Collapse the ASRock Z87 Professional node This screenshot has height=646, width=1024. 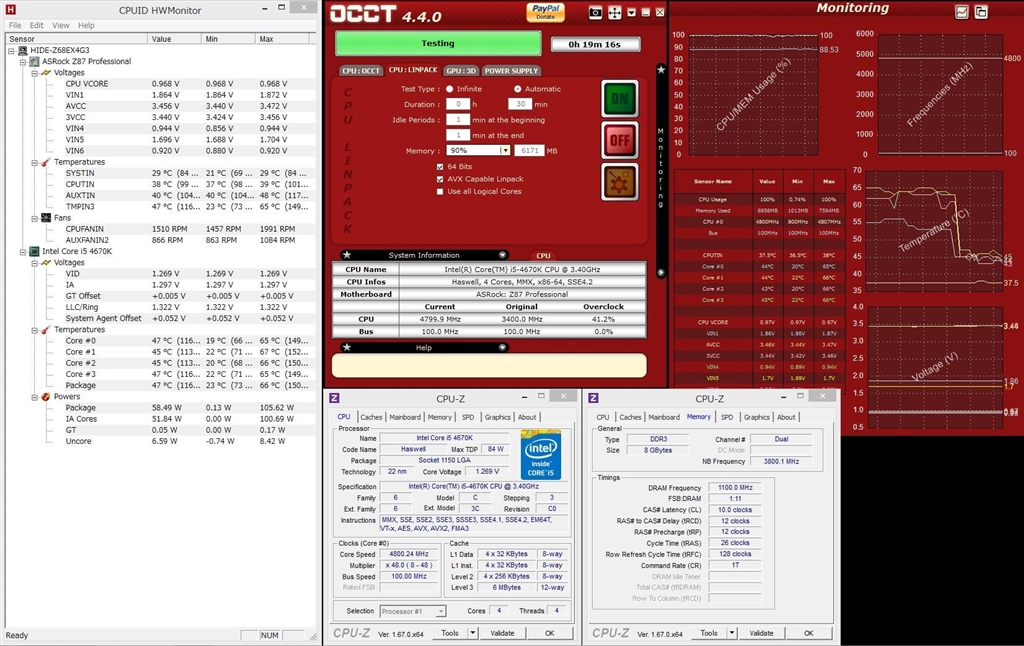23,61
